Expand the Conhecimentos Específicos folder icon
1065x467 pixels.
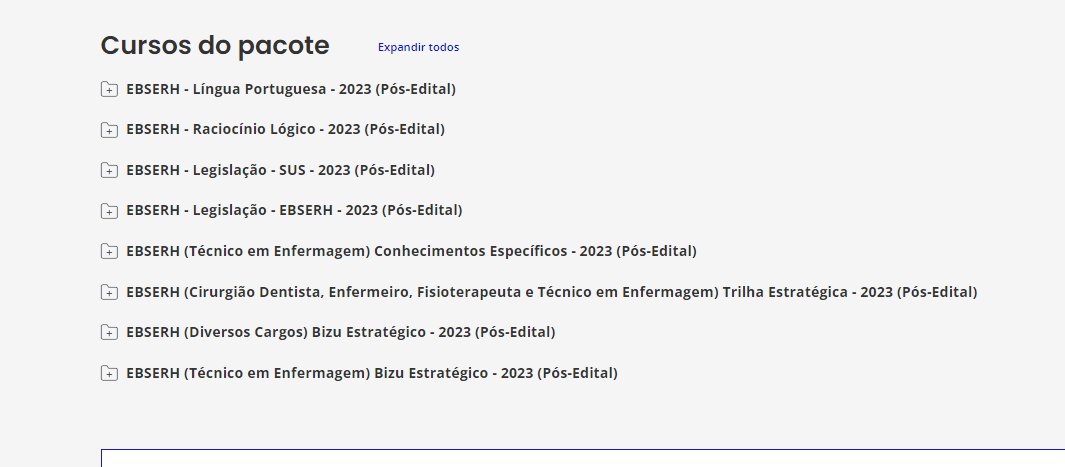[x=109, y=252]
